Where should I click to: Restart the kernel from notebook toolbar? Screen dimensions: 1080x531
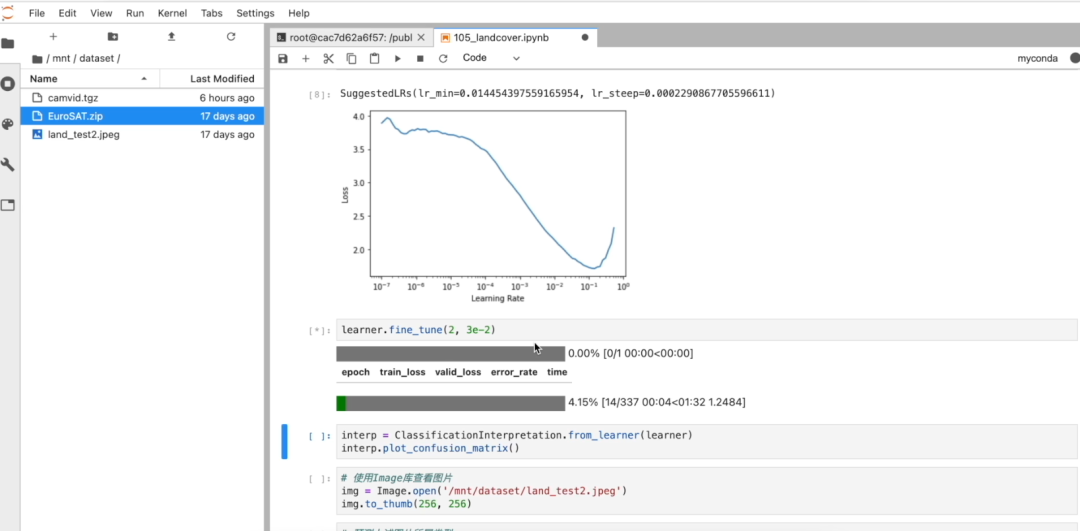(x=443, y=59)
